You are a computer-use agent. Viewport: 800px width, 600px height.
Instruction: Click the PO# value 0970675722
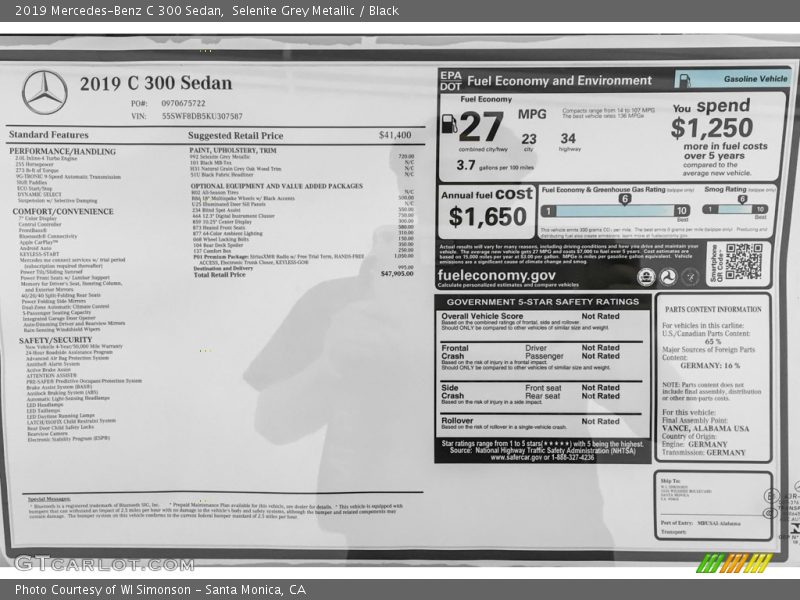pos(183,103)
